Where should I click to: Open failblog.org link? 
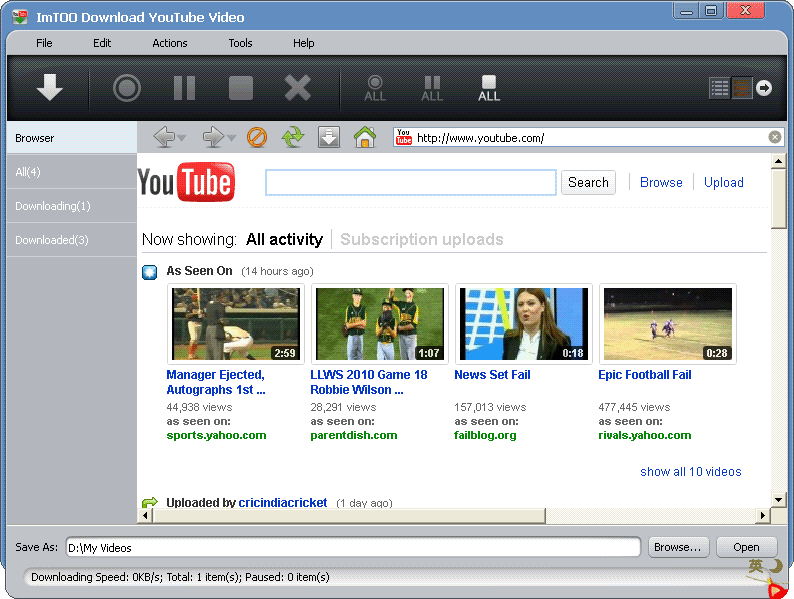(x=485, y=435)
